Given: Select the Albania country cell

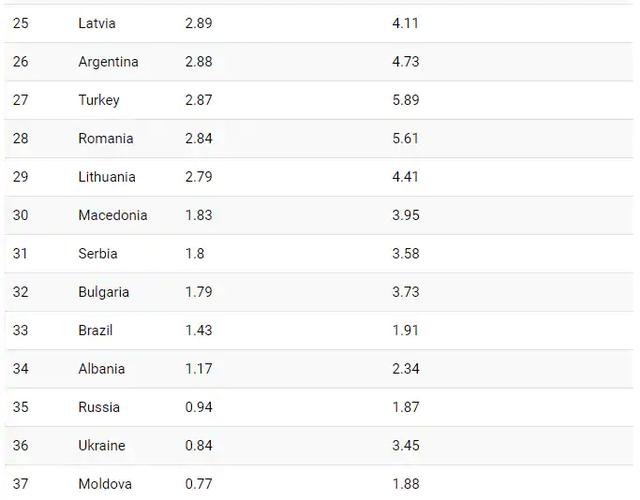Looking at the screenshot, I should (x=102, y=369).
